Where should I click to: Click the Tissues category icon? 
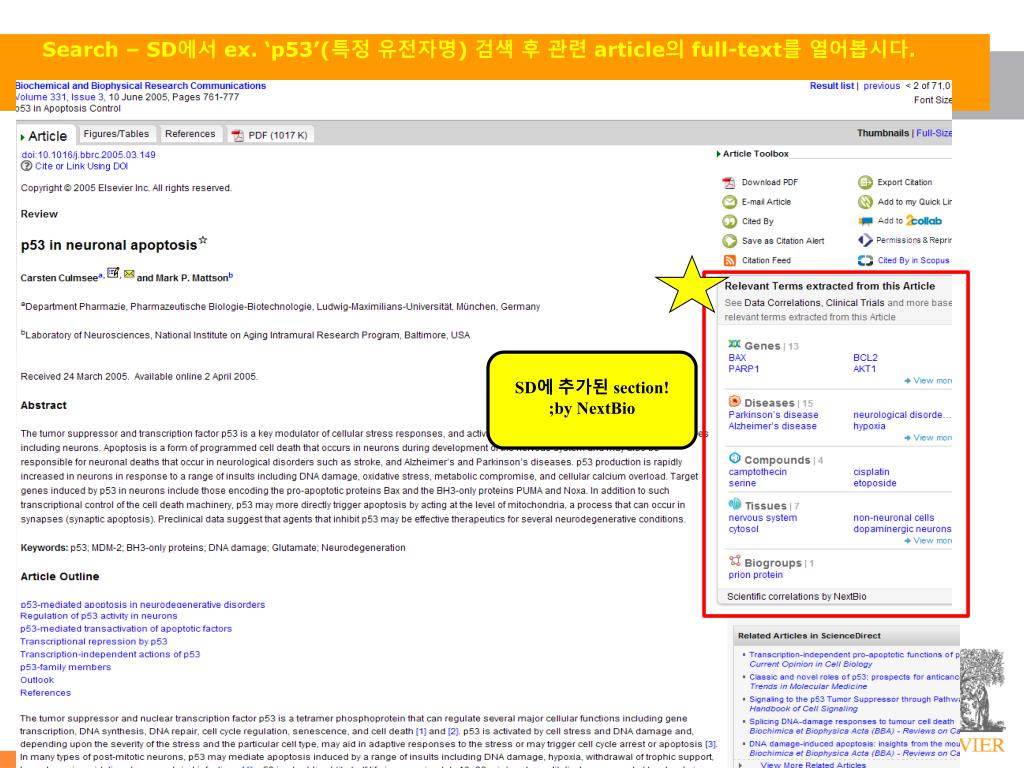coord(735,504)
